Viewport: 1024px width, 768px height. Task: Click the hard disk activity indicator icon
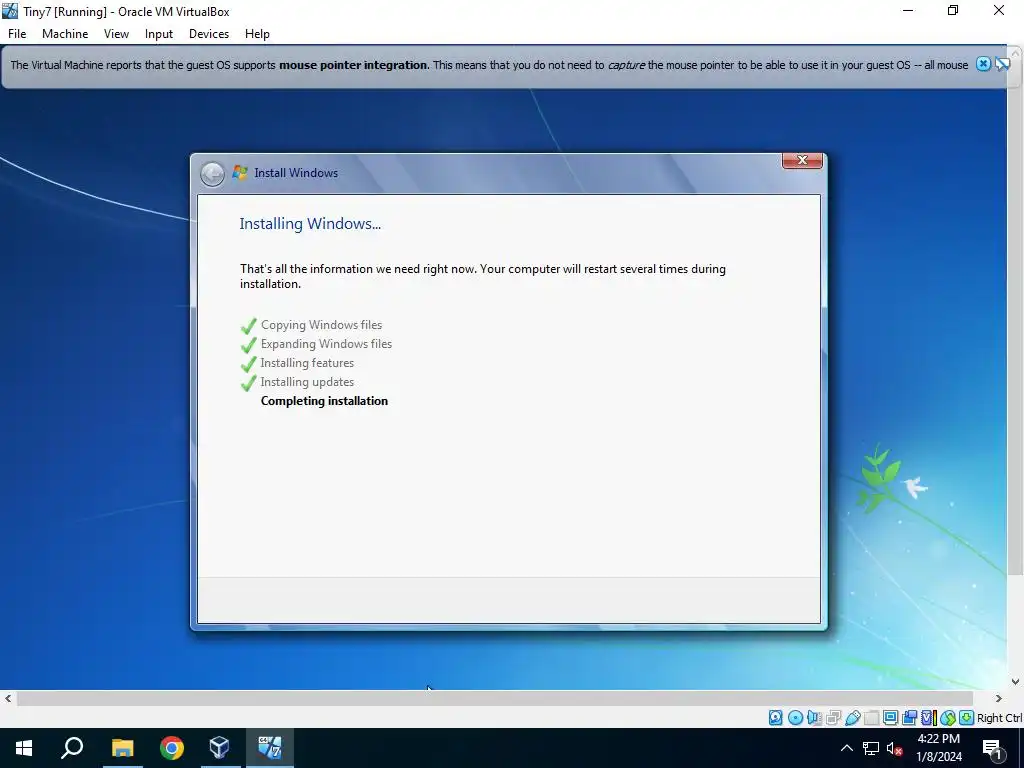(x=775, y=718)
